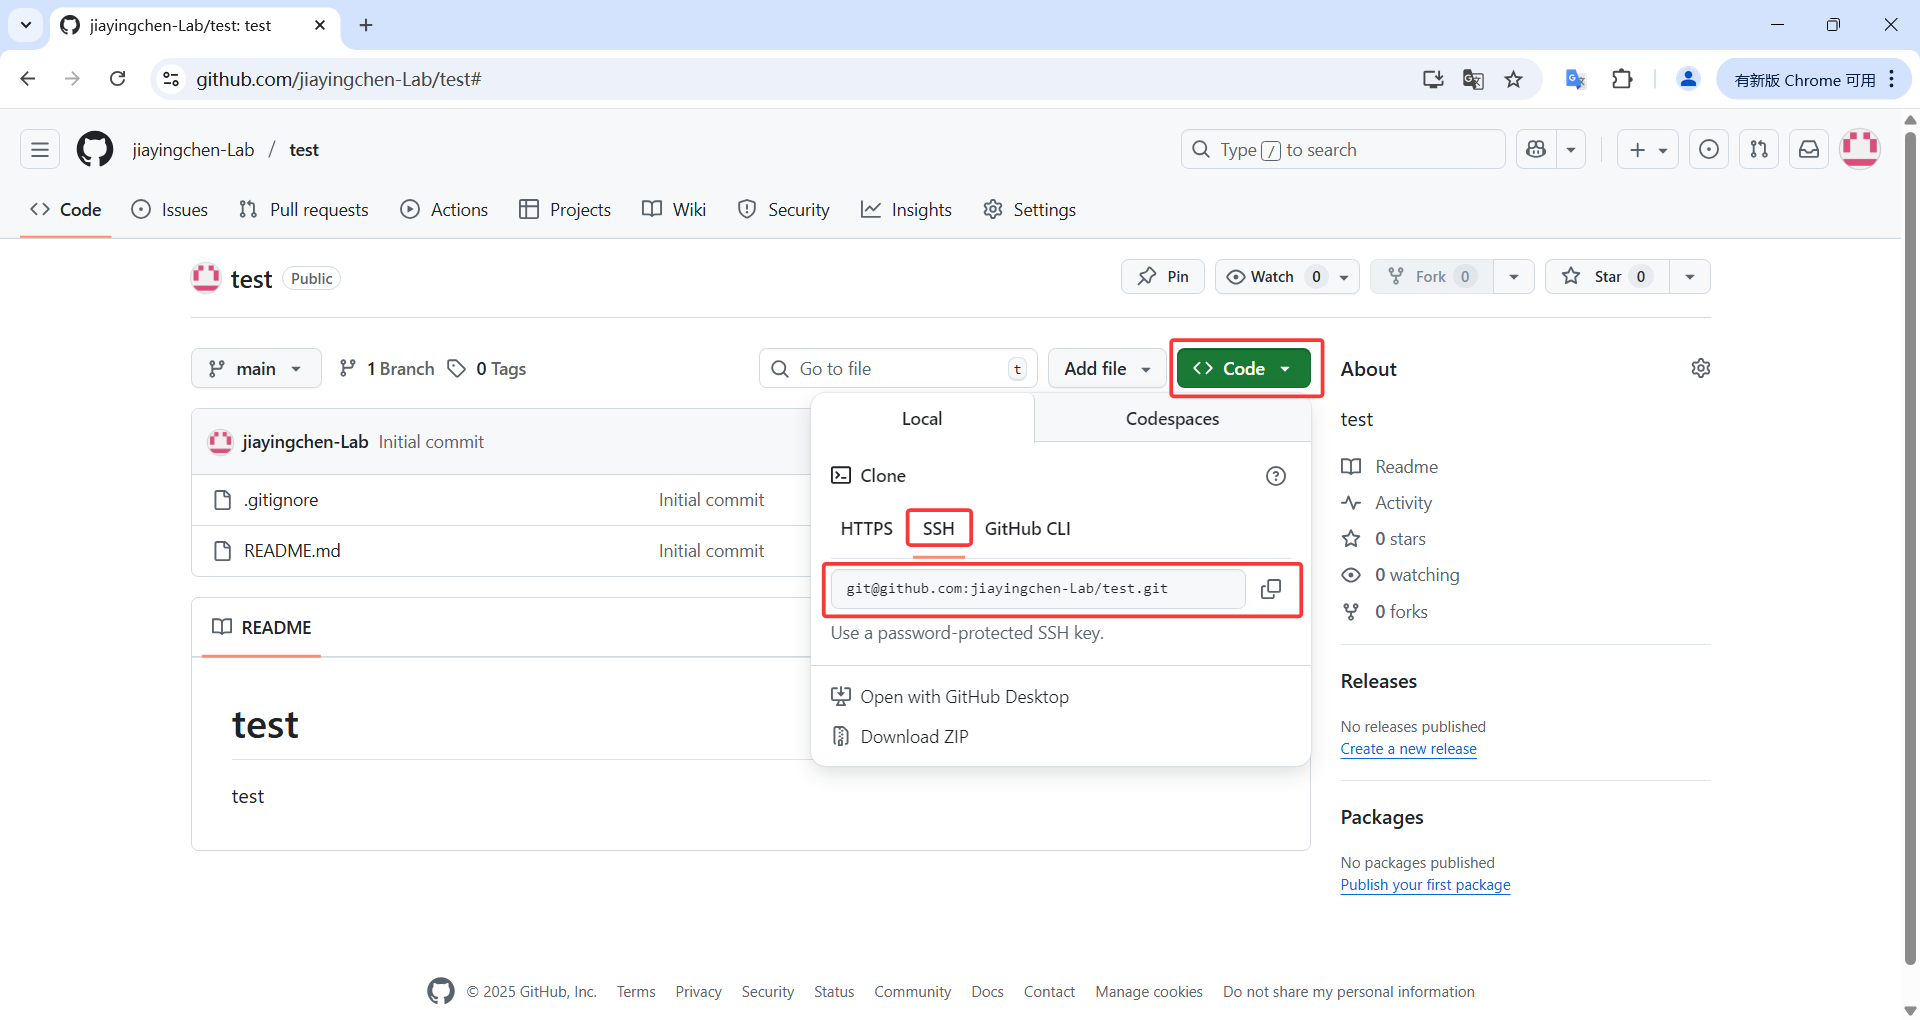Click the Go to file search field

pyautogui.click(x=898, y=368)
